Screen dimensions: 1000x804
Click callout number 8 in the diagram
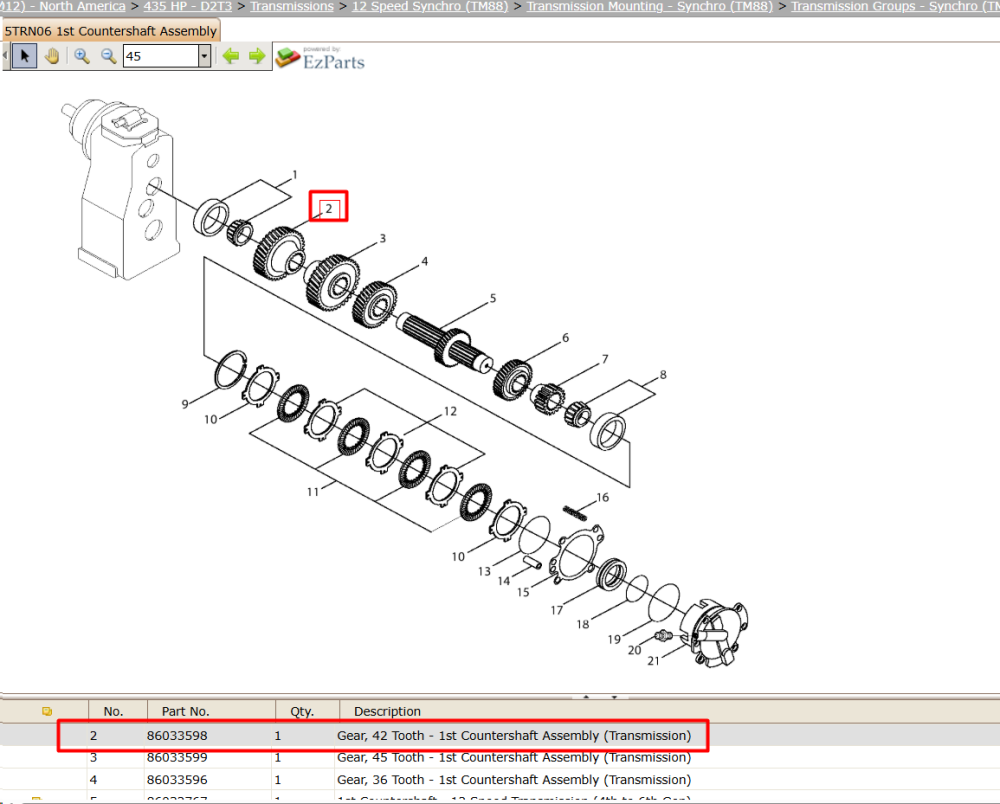click(x=663, y=374)
